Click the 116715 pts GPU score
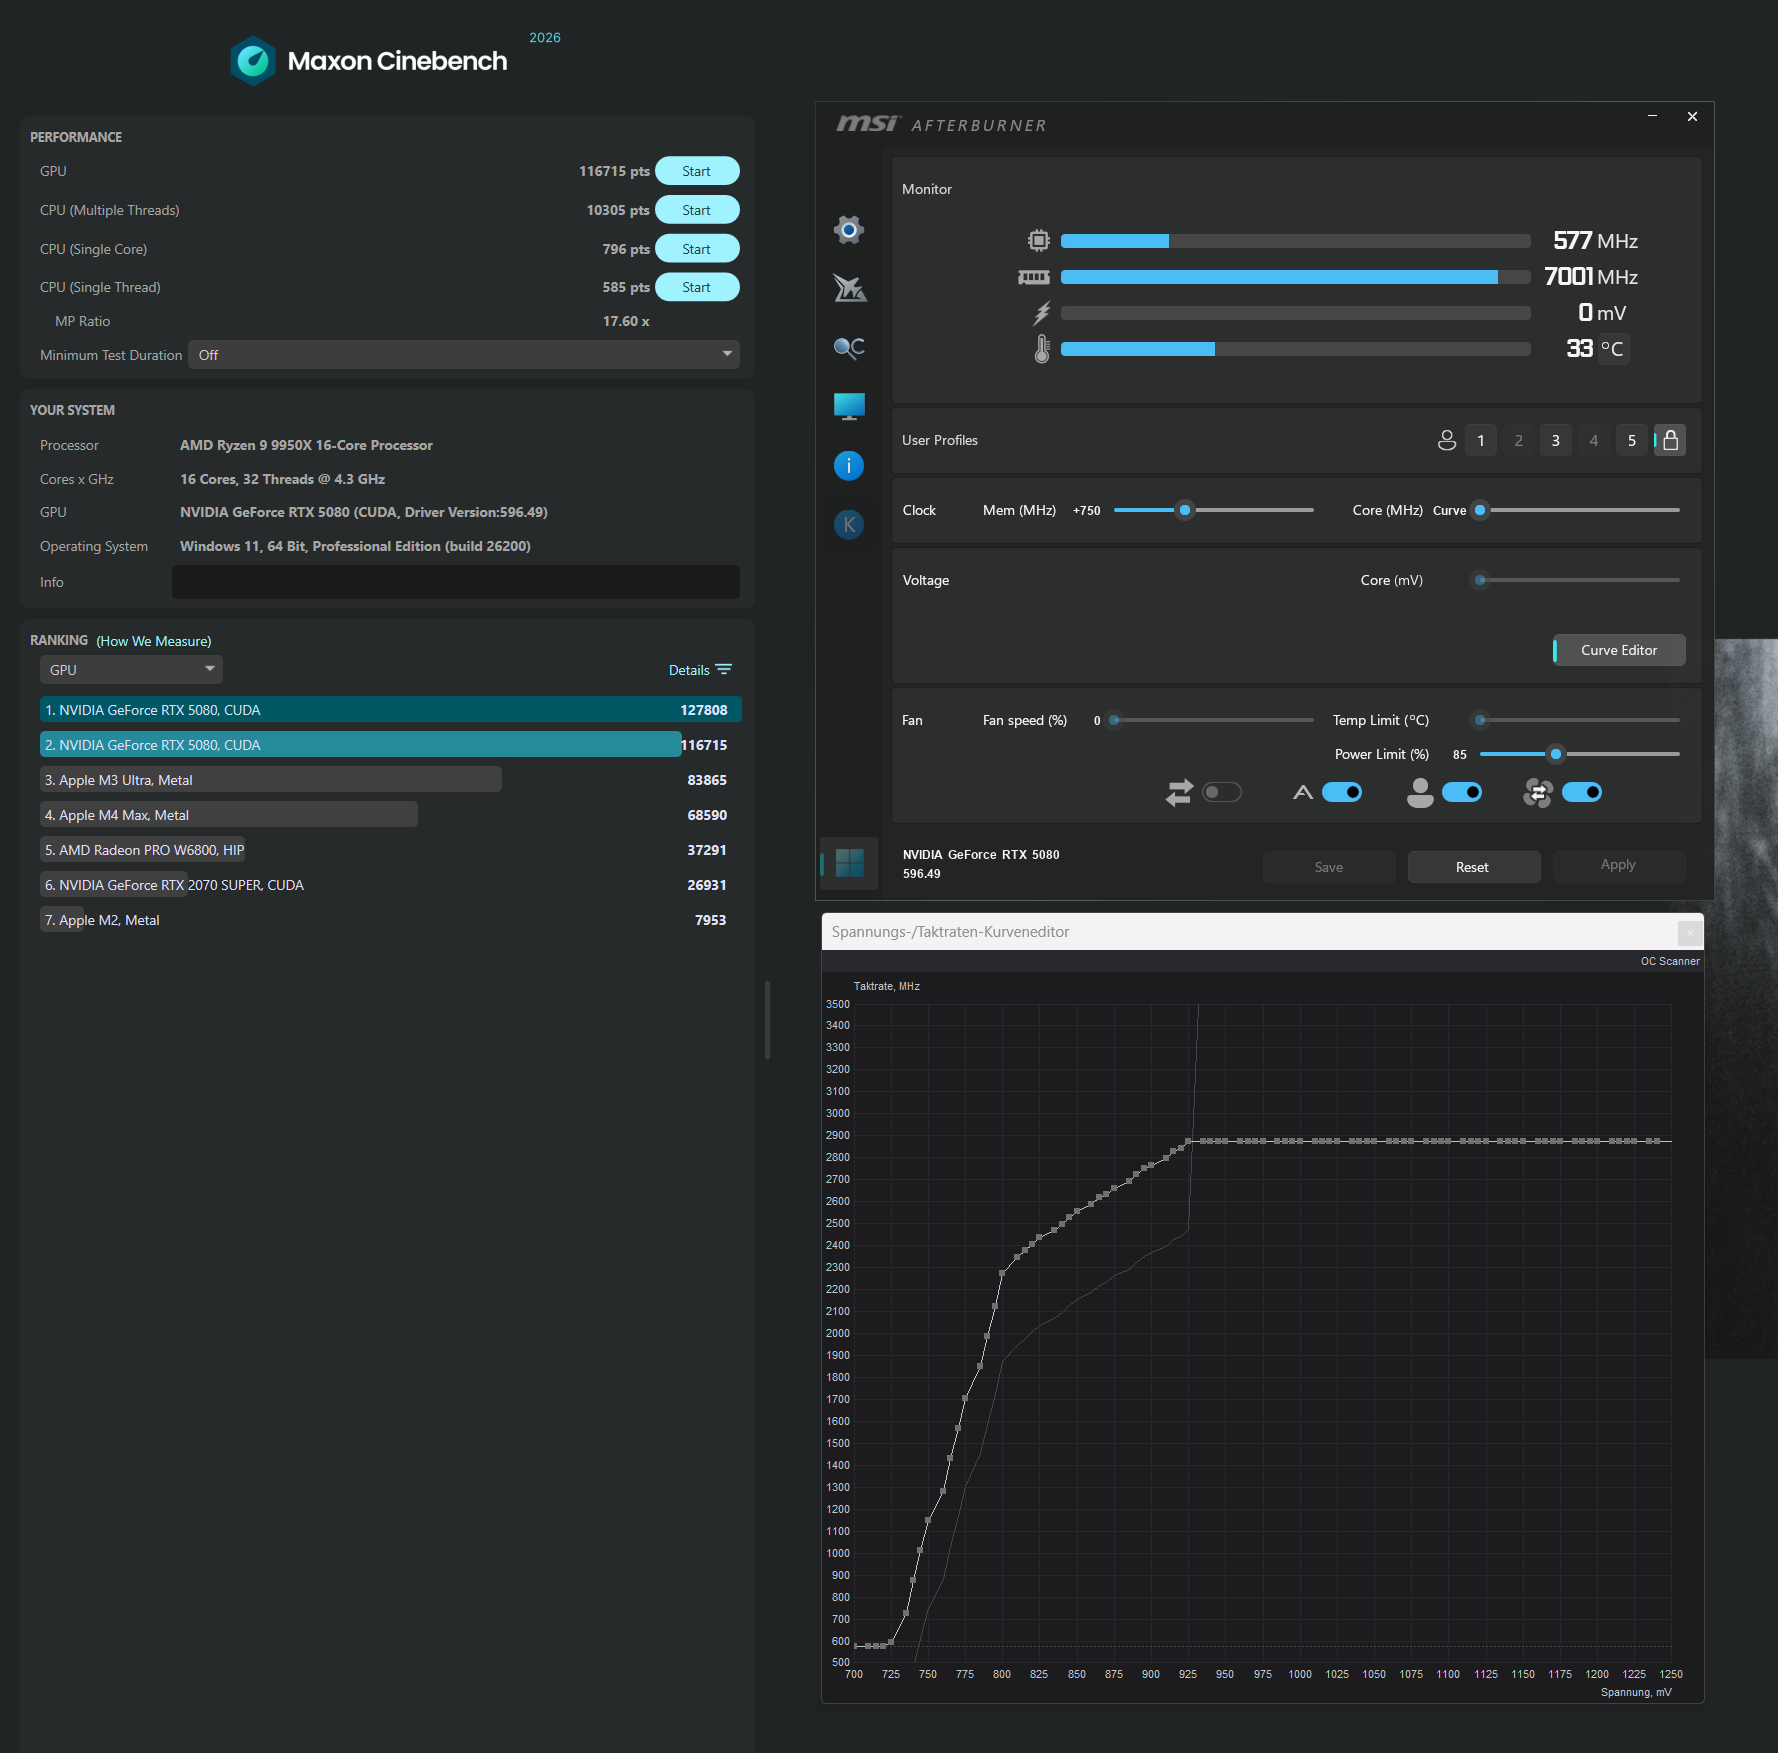The height and width of the screenshot is (1753, 1778). pos(614,171)
